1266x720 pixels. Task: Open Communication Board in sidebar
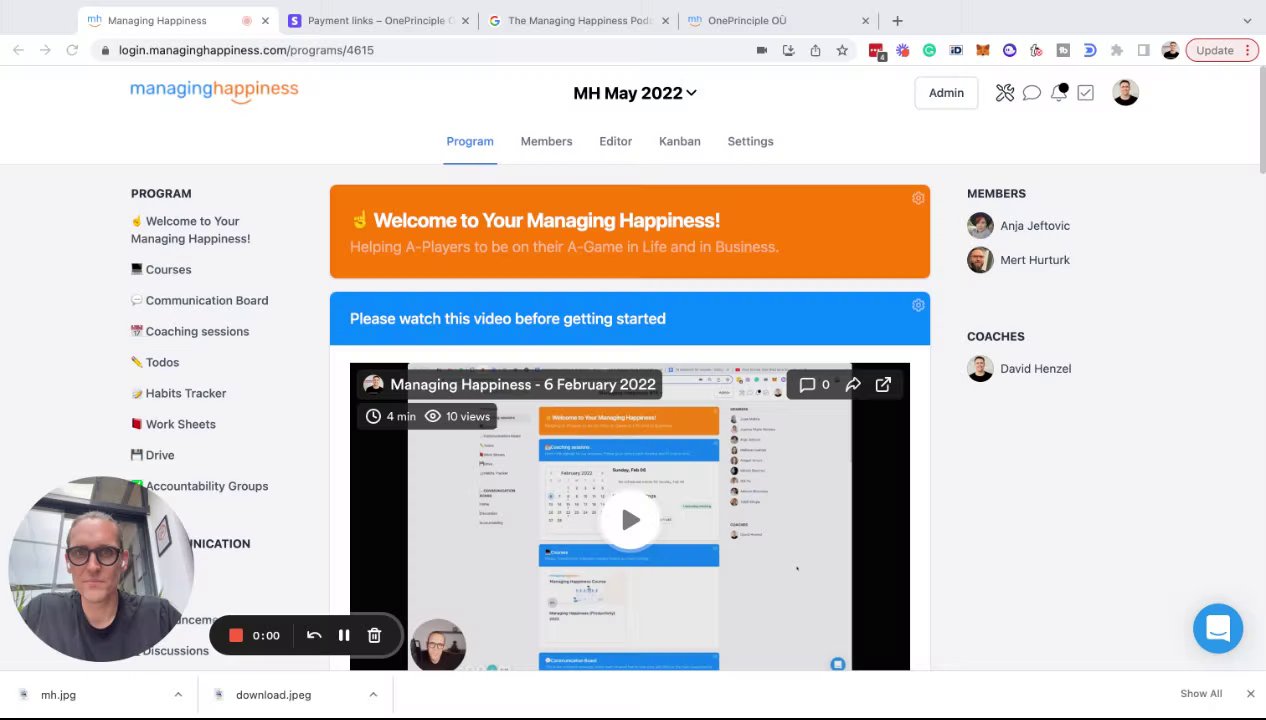(199, 300)
